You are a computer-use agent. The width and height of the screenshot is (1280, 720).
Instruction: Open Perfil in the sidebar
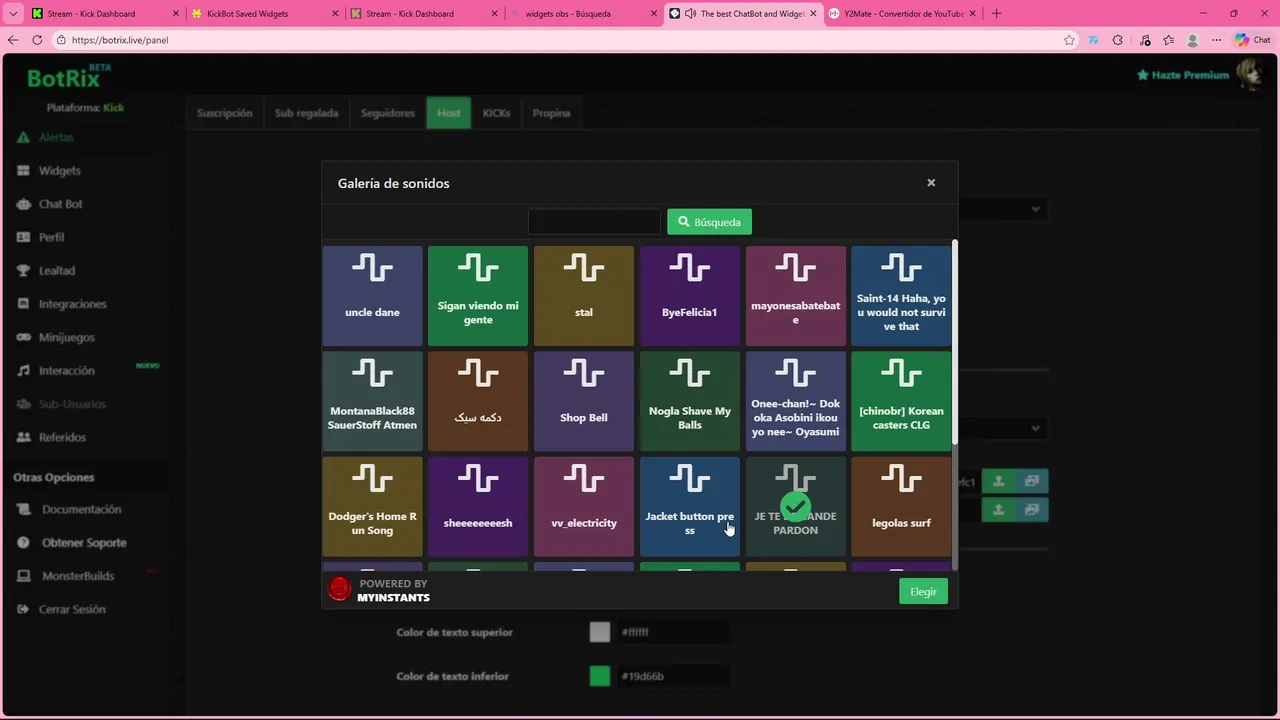(51, 237)
